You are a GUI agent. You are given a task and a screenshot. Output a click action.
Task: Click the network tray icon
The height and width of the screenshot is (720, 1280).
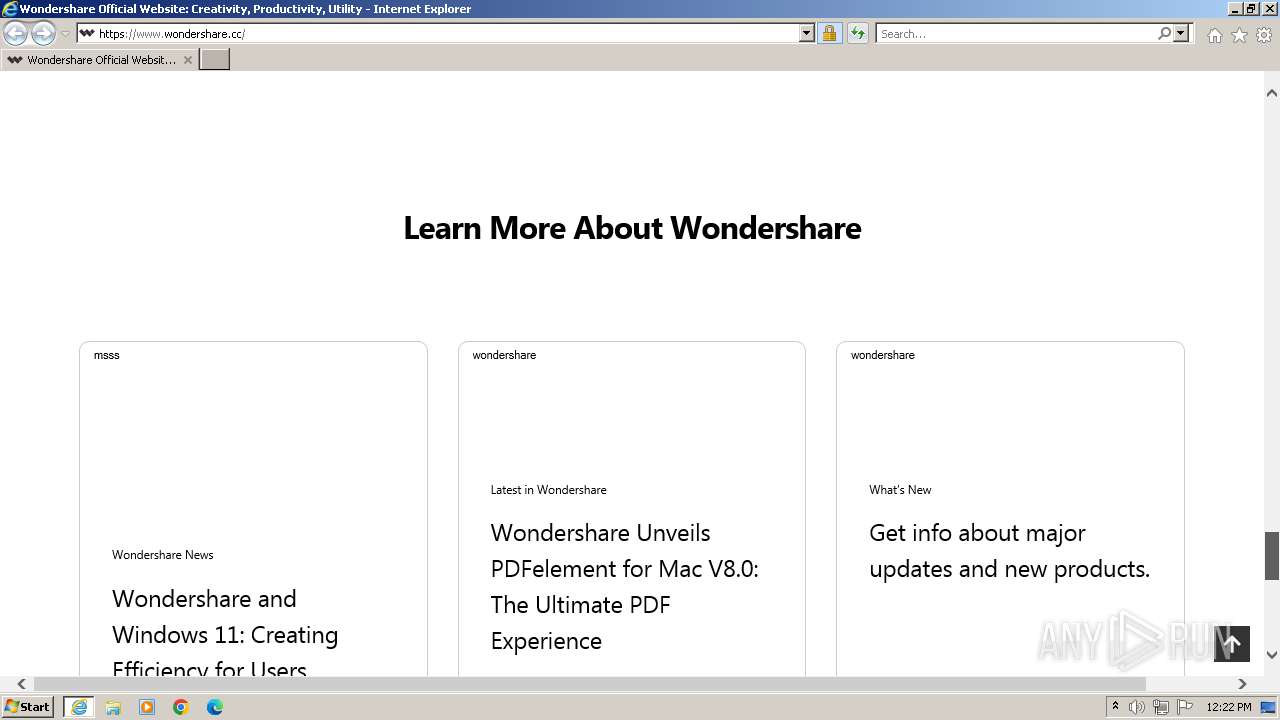point(1160,707)
